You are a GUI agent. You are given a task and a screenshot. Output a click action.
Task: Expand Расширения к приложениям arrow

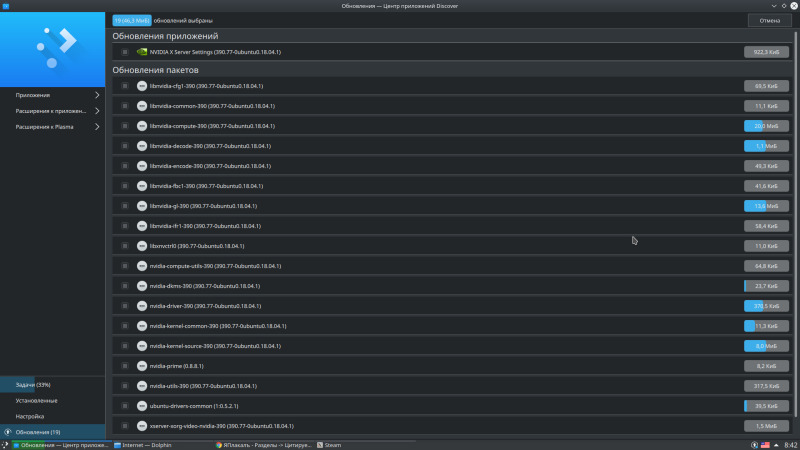[97, 111]
